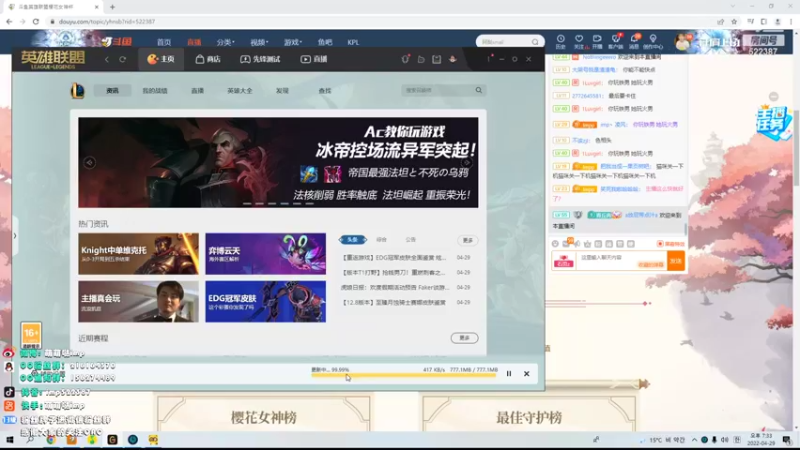Show previous banner slide

click(89, 163)
